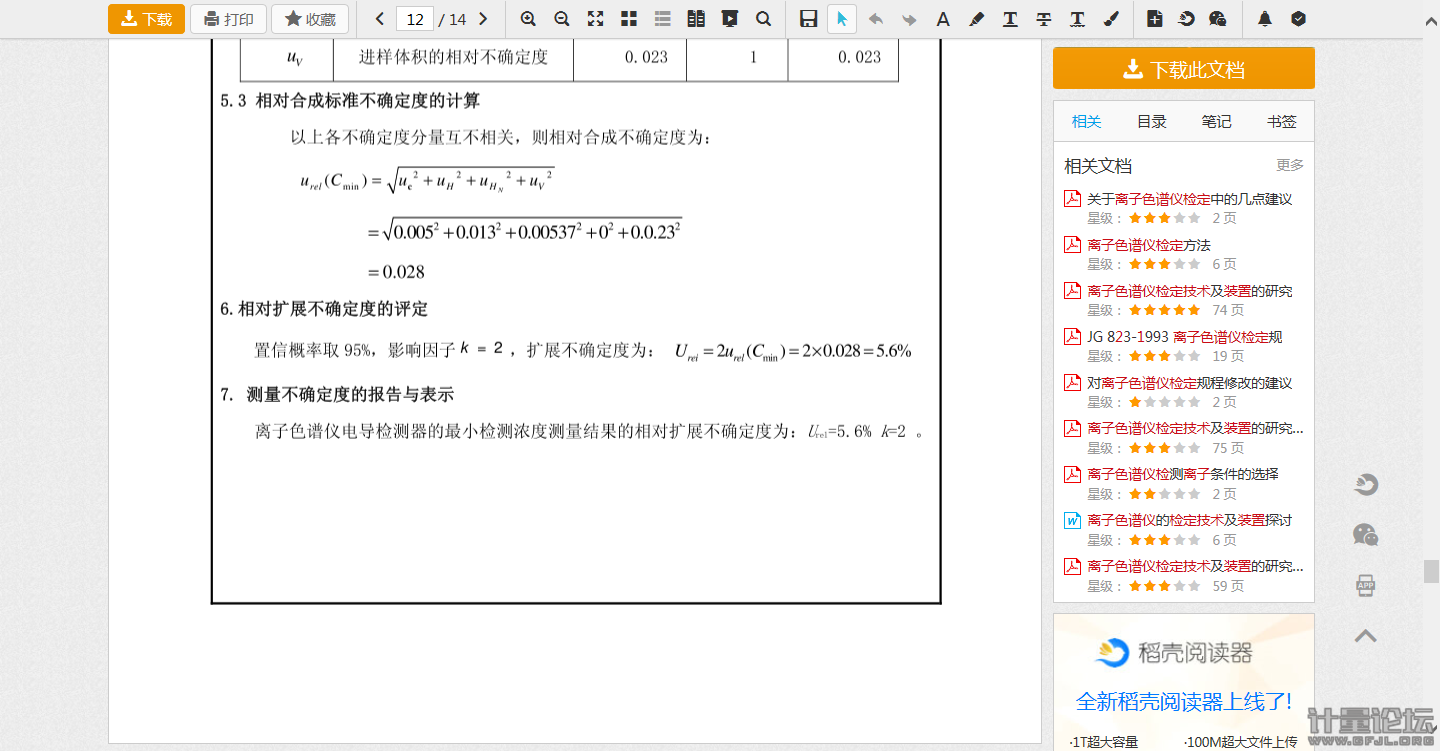Image resolution: width=1440 pixels, height=751 pixels.
Task: Click the zoom in magnifier icon
Action: click(x=528, y=19)
